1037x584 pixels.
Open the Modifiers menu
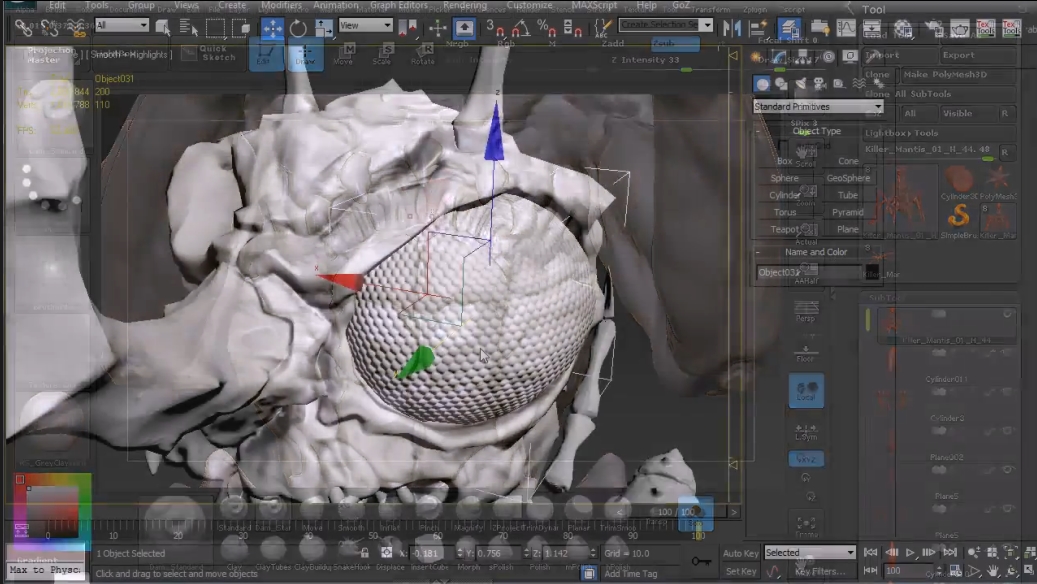(281, 5)
